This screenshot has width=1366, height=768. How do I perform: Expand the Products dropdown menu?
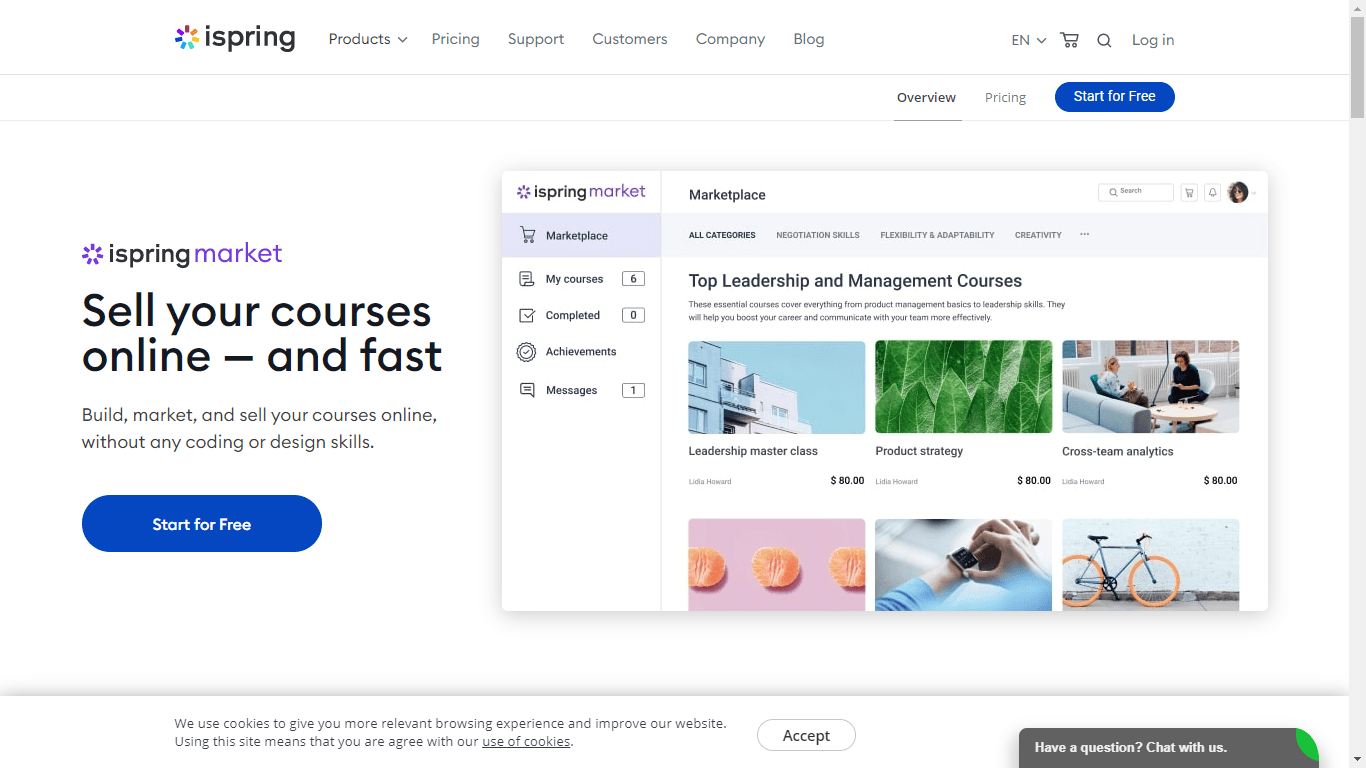(x=368, y=39)
